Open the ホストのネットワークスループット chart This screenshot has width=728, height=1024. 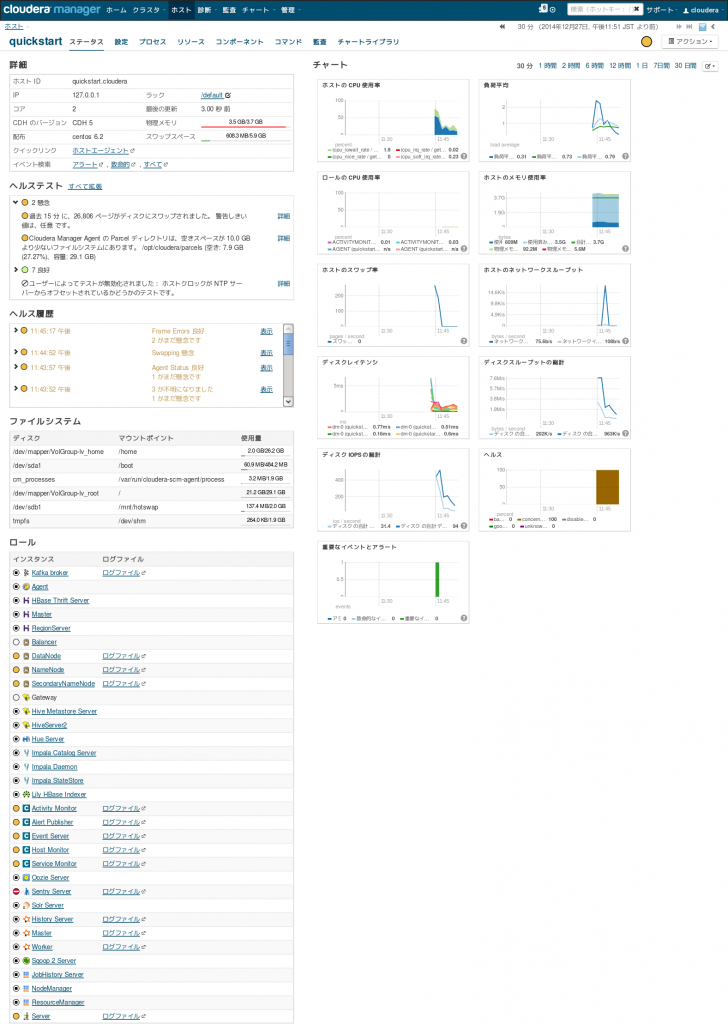[x=555, y=305]
